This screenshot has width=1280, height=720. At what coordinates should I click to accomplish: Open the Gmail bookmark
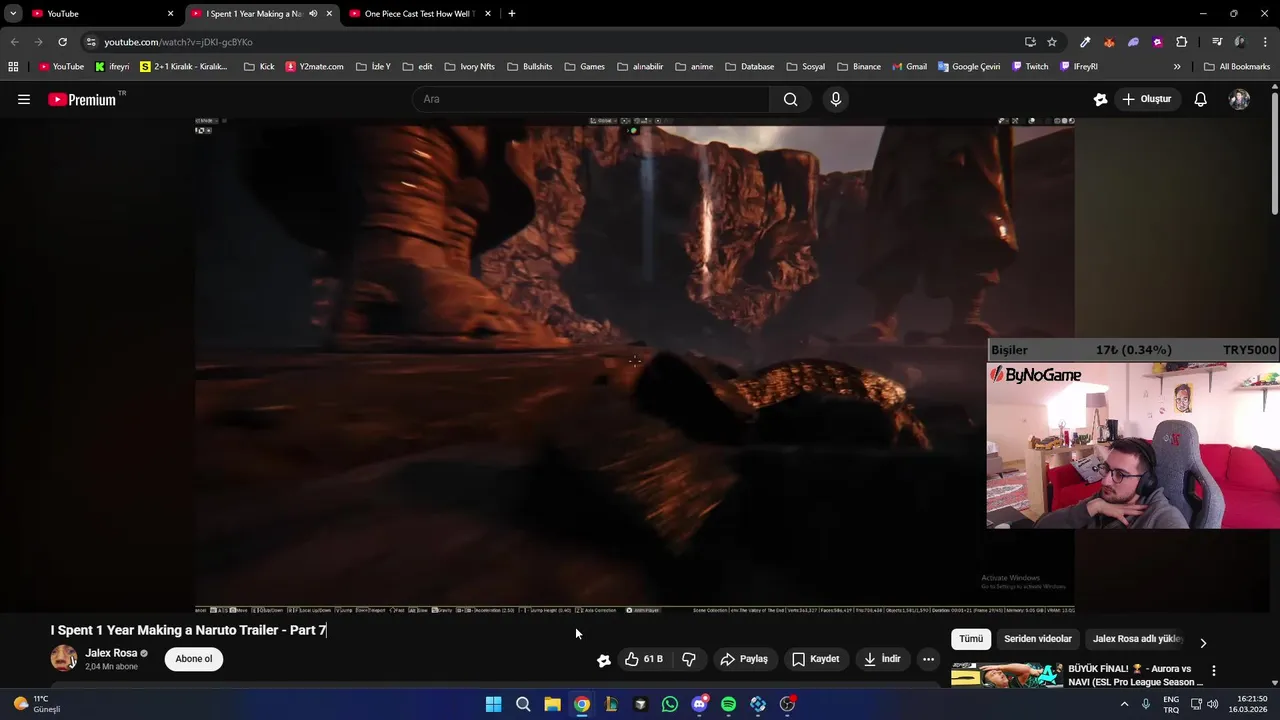[x=908, y=67]
